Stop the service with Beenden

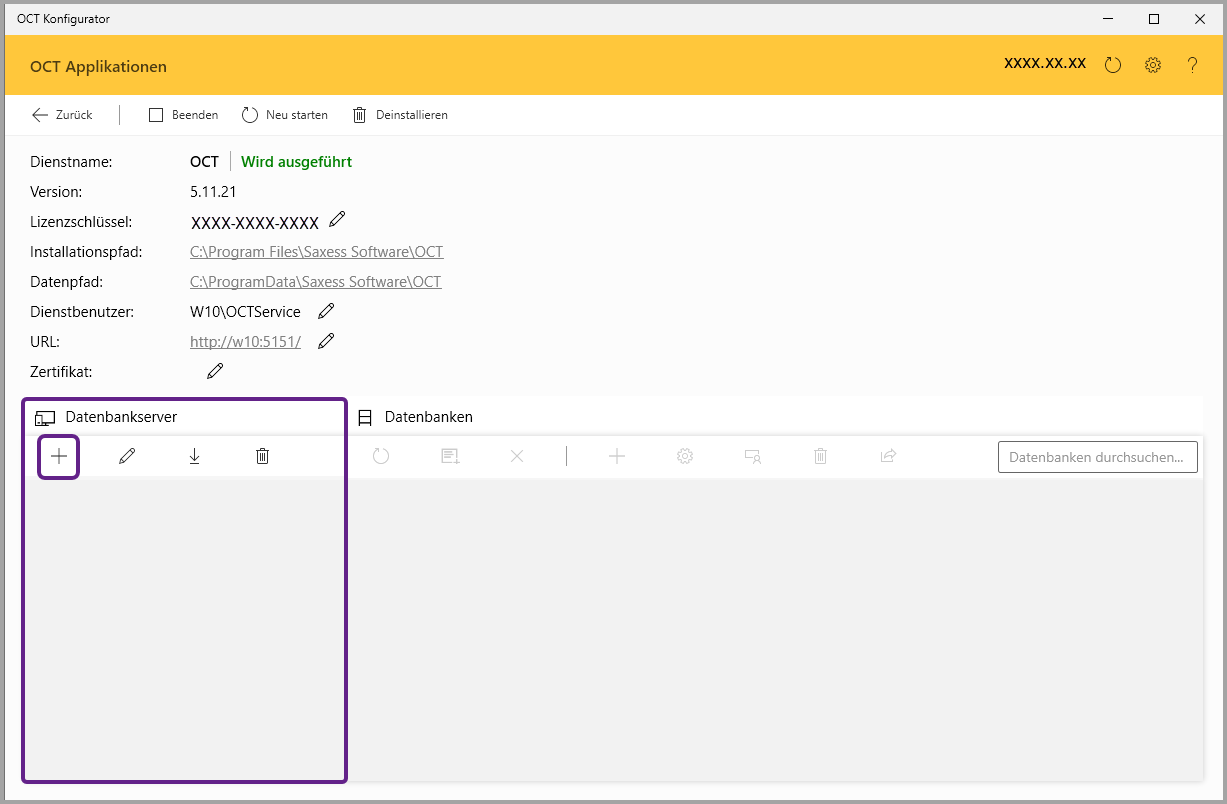(184, 115)
